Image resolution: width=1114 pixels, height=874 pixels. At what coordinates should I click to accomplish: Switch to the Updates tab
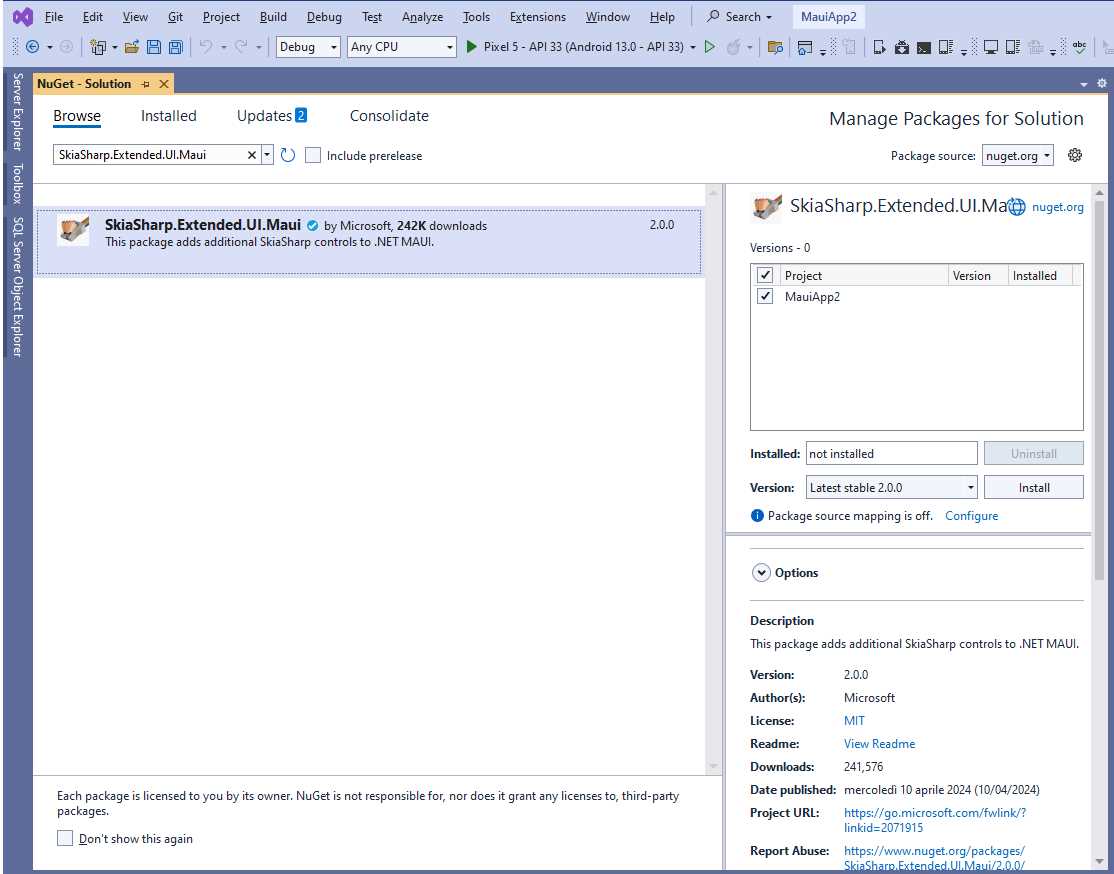(x=271, y=116)
